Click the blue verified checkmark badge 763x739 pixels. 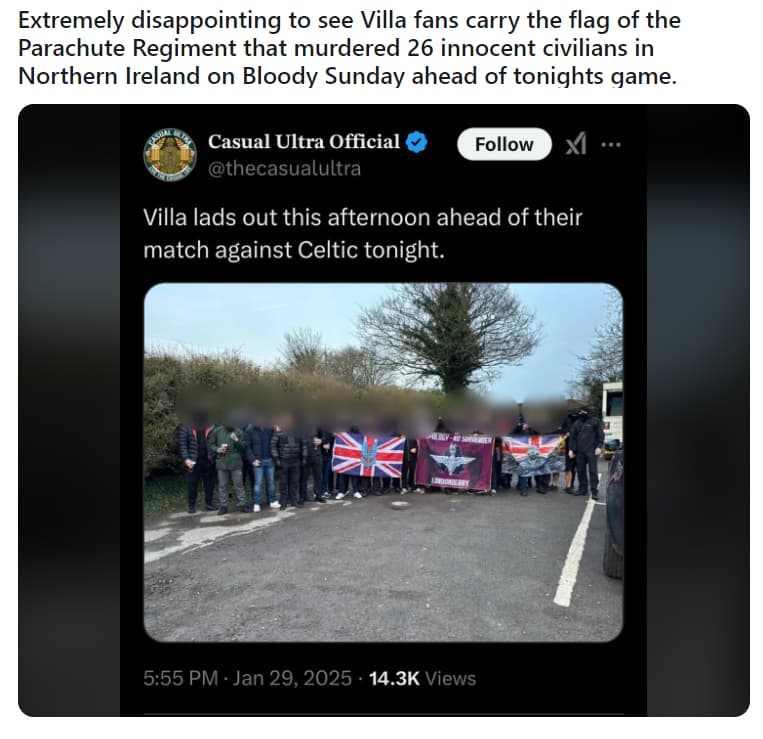point(417,143)
